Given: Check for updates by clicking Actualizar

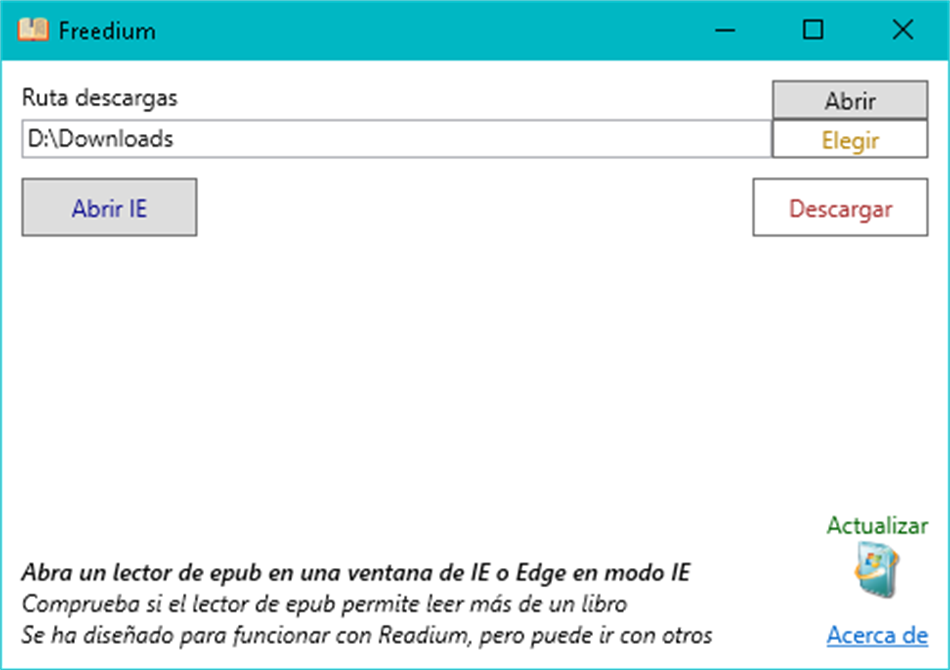Looking at the screenshot, I should click(876, 524).
